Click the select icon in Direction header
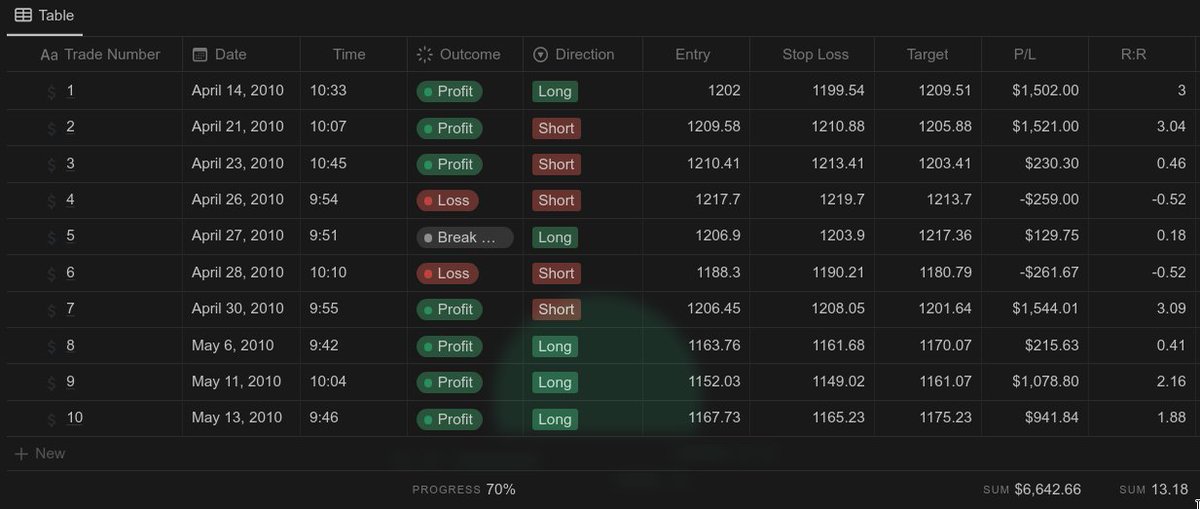This screenshot has width=1200, height=509. [x=541, y=55]
